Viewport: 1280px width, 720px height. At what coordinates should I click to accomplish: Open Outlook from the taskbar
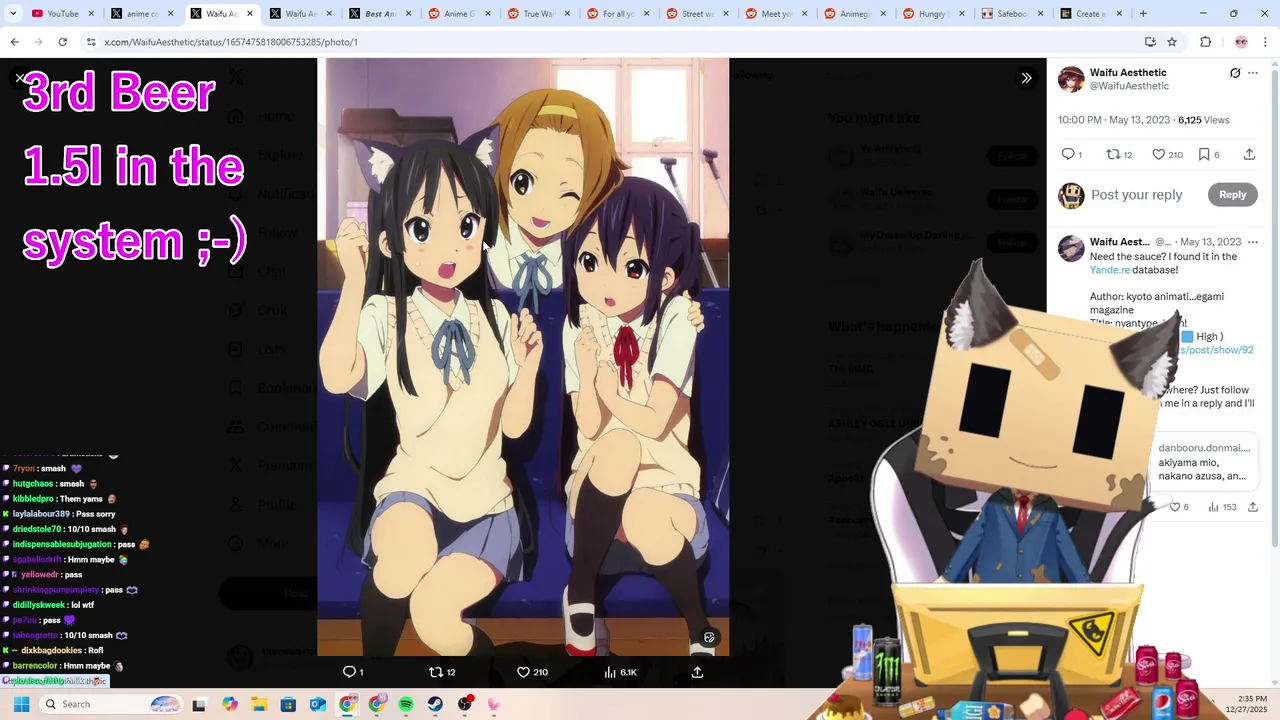318,704
